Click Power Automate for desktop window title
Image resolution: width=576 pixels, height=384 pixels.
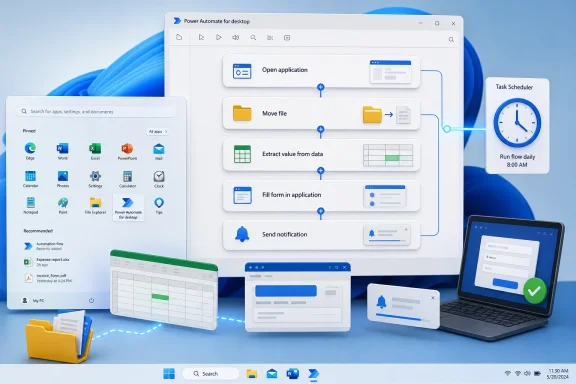coord(217,21)
